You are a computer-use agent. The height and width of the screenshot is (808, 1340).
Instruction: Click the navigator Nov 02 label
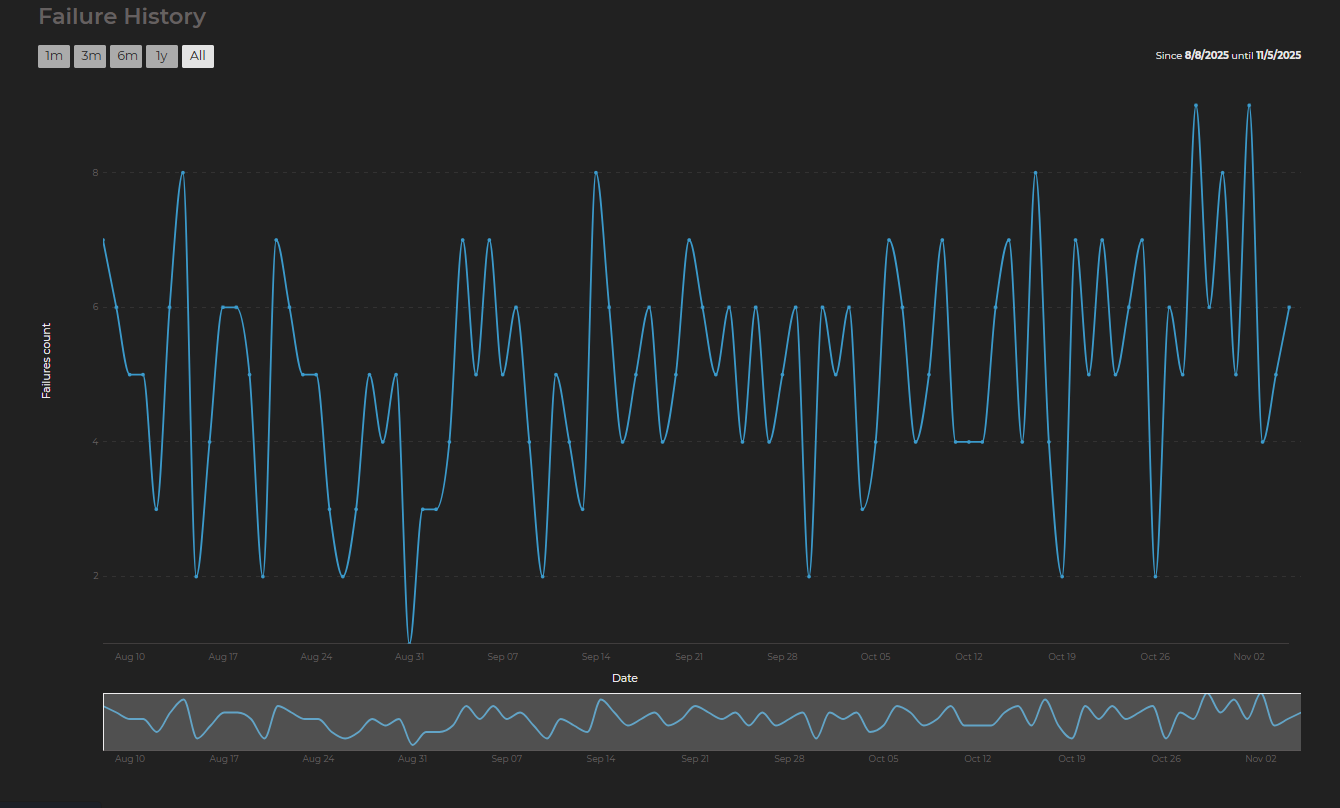[1261, 759]
